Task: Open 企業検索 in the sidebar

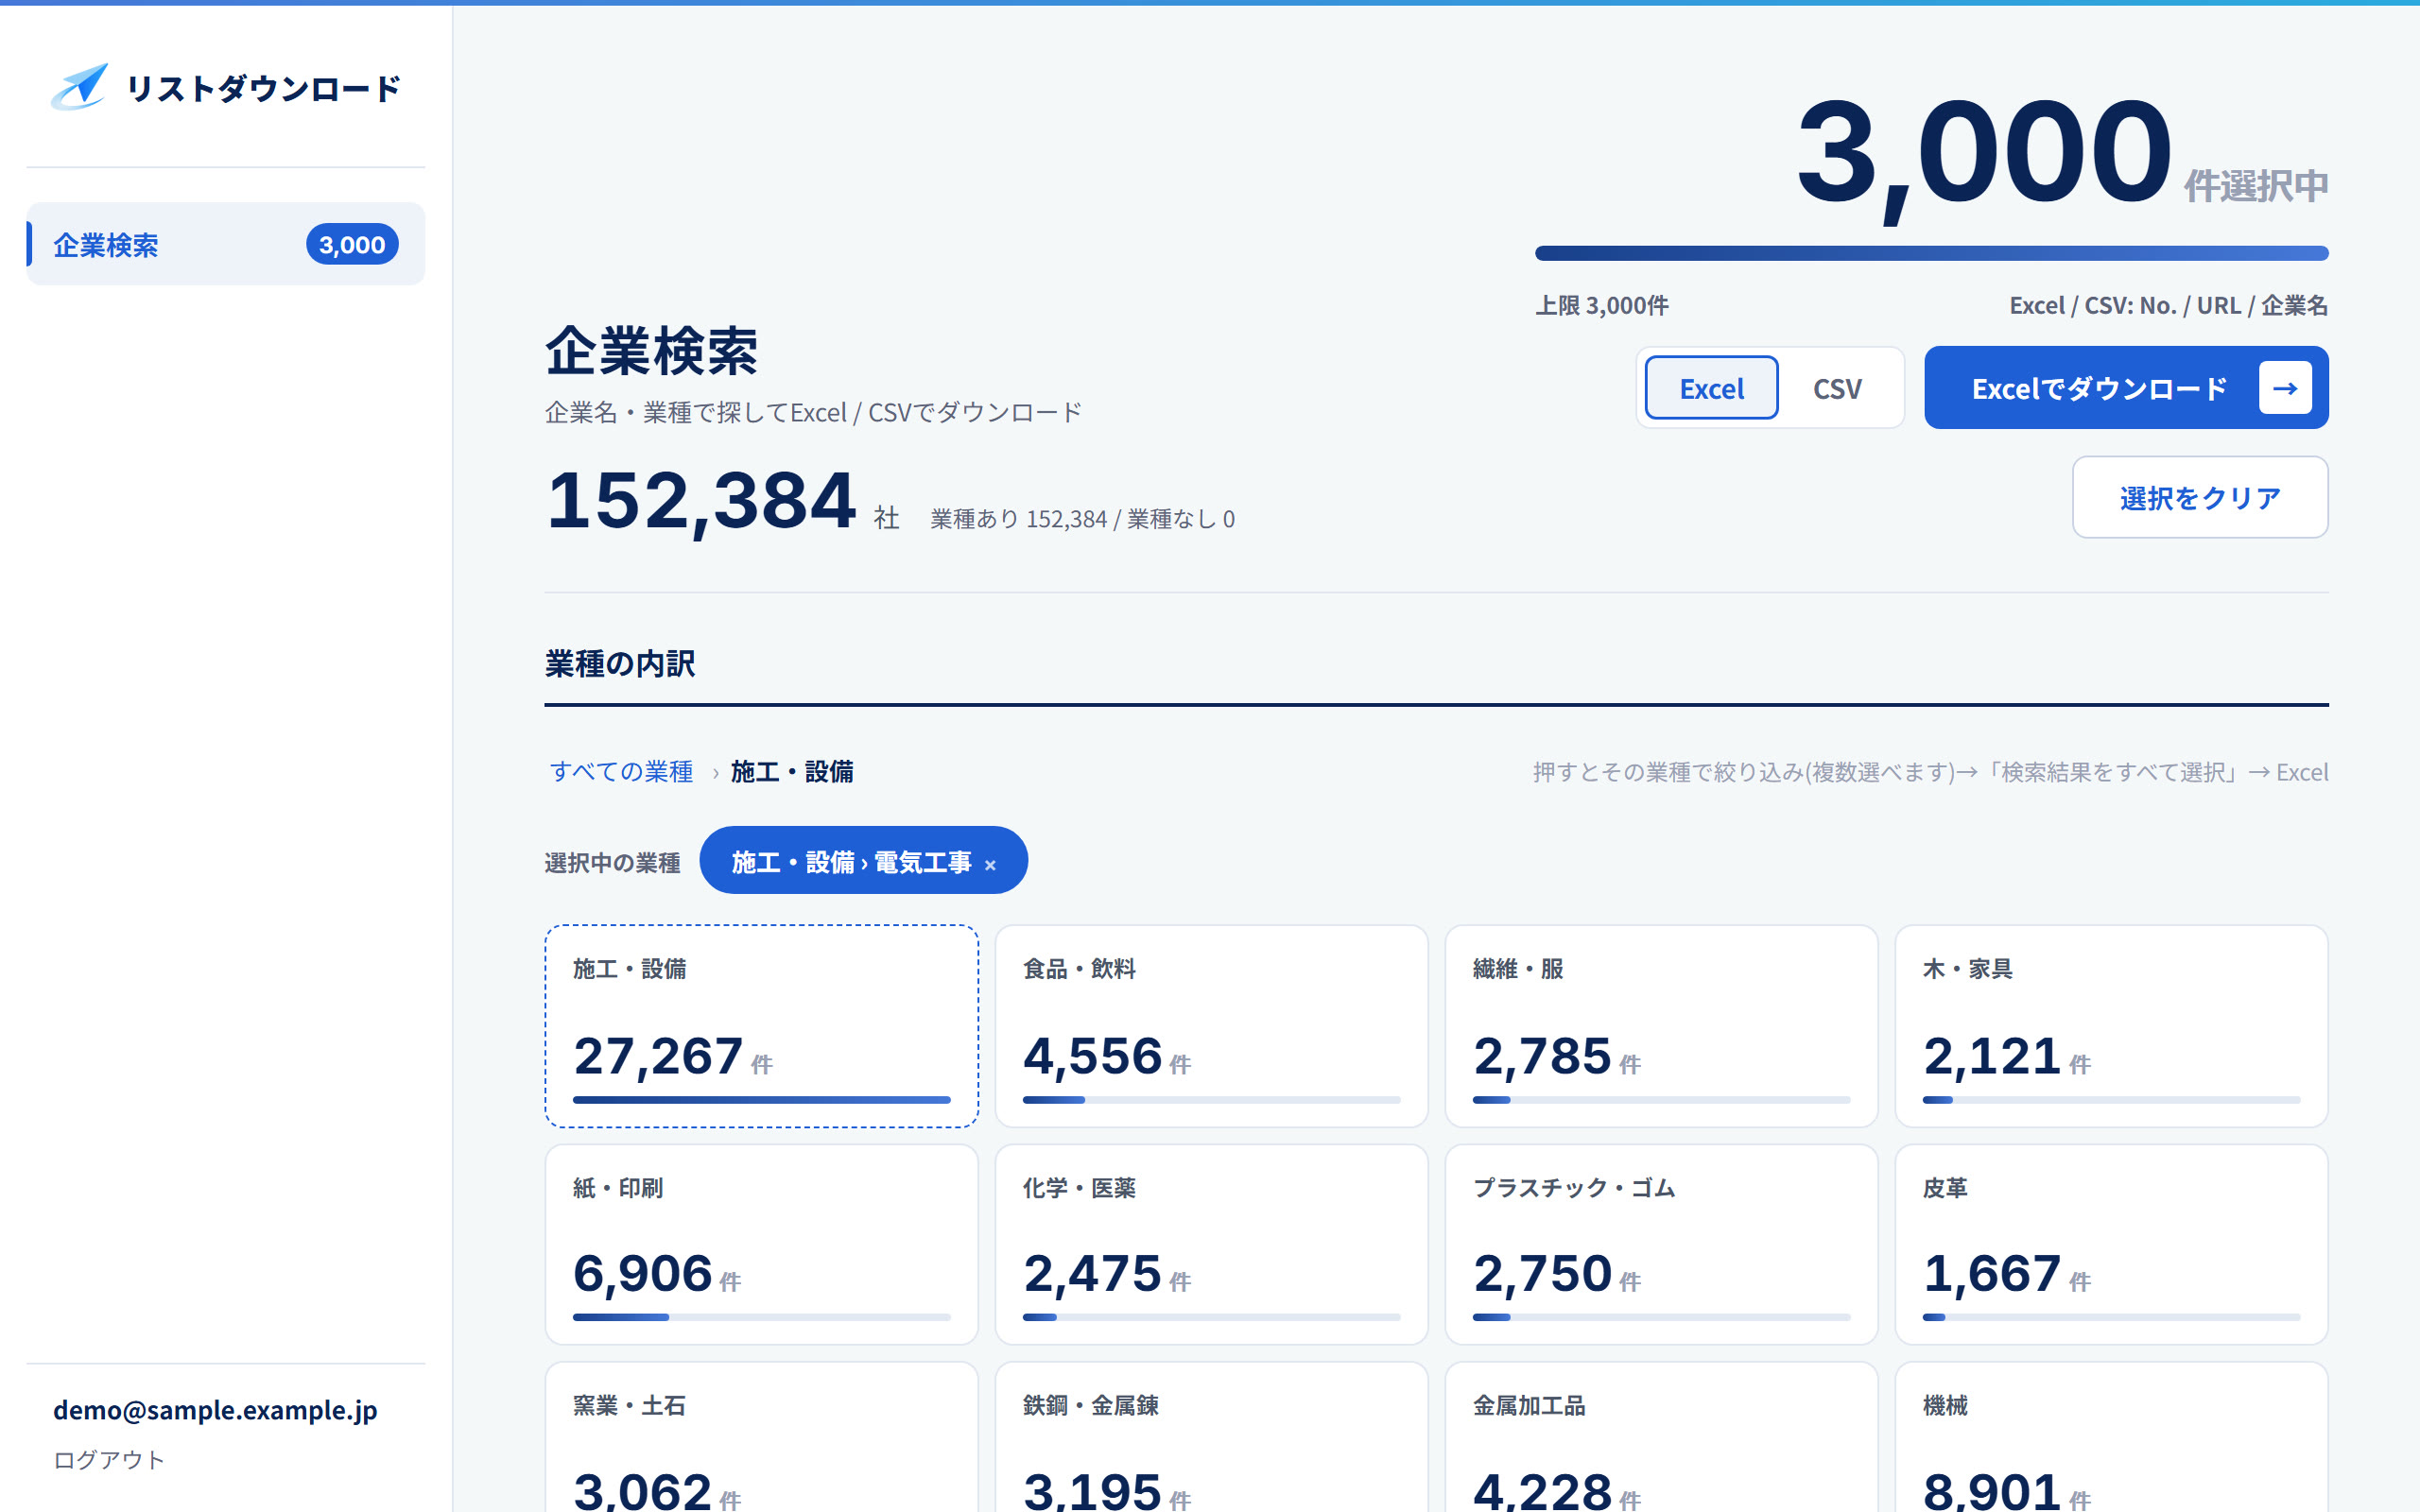Action: (226, 244)
